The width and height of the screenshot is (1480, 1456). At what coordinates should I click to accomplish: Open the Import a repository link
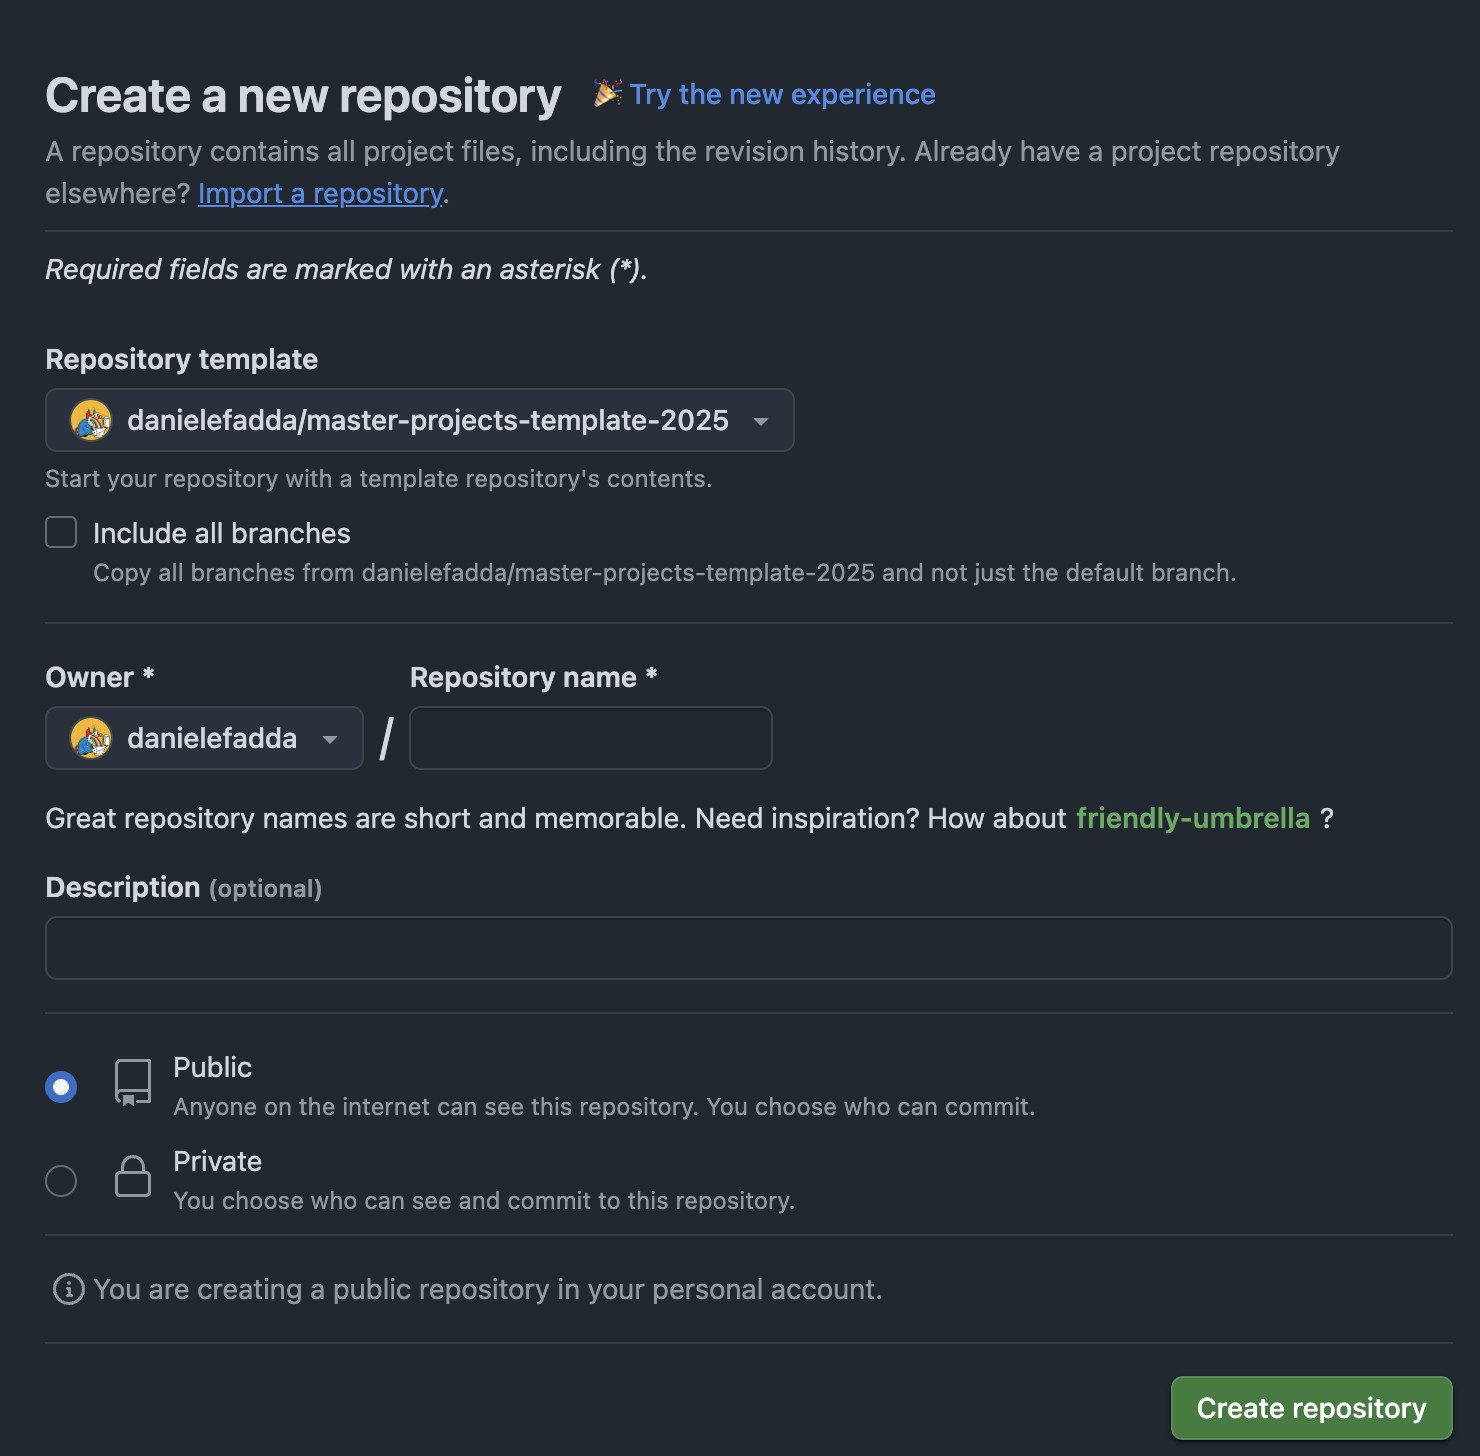[x=320, y=194]
